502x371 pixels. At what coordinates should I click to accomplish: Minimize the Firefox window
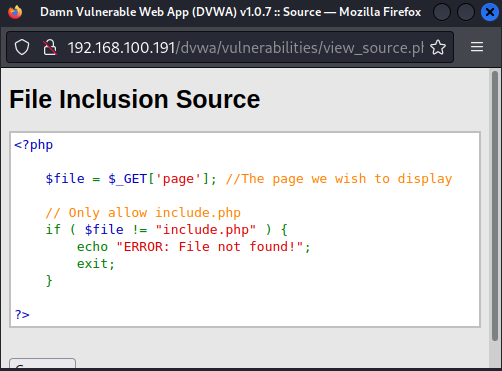[x=442, y=12]
